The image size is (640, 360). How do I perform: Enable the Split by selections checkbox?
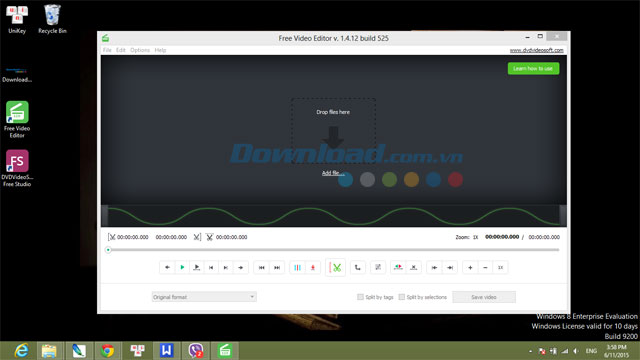402,297
